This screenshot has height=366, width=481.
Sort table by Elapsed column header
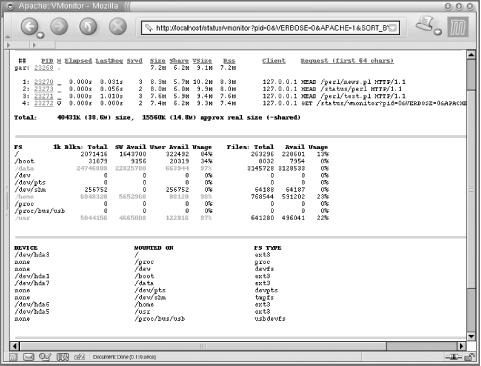click(78, 61)
